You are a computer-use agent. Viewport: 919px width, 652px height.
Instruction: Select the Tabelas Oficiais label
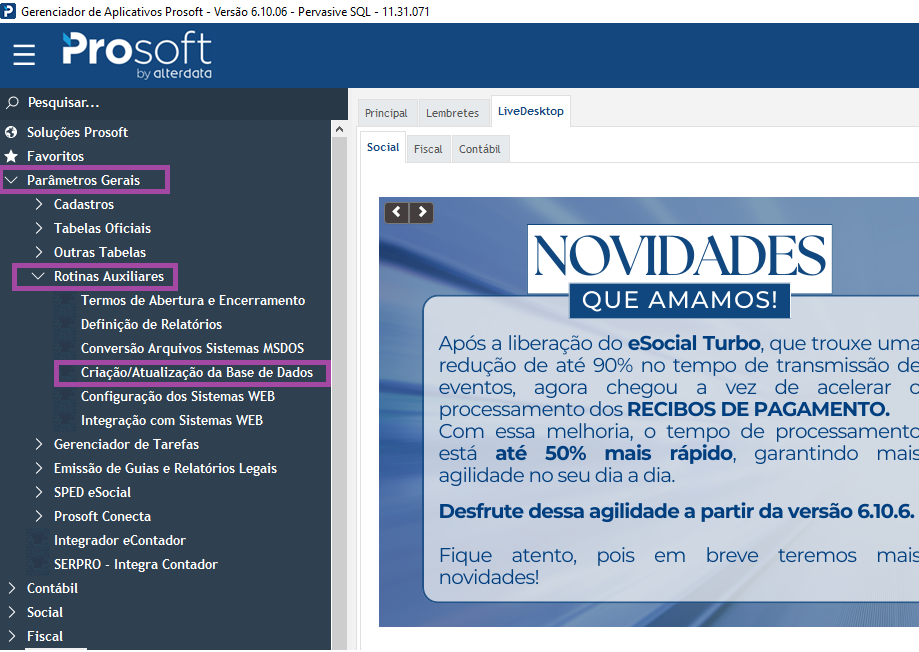(103, 228)
